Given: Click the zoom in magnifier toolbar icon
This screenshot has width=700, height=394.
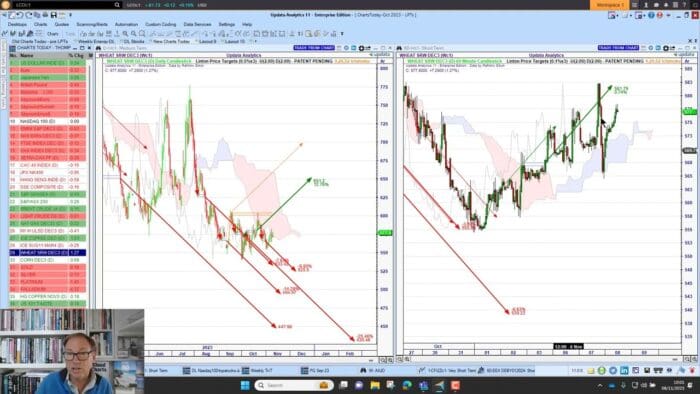Looking at the screenshot, I should [x=125, y=34].
